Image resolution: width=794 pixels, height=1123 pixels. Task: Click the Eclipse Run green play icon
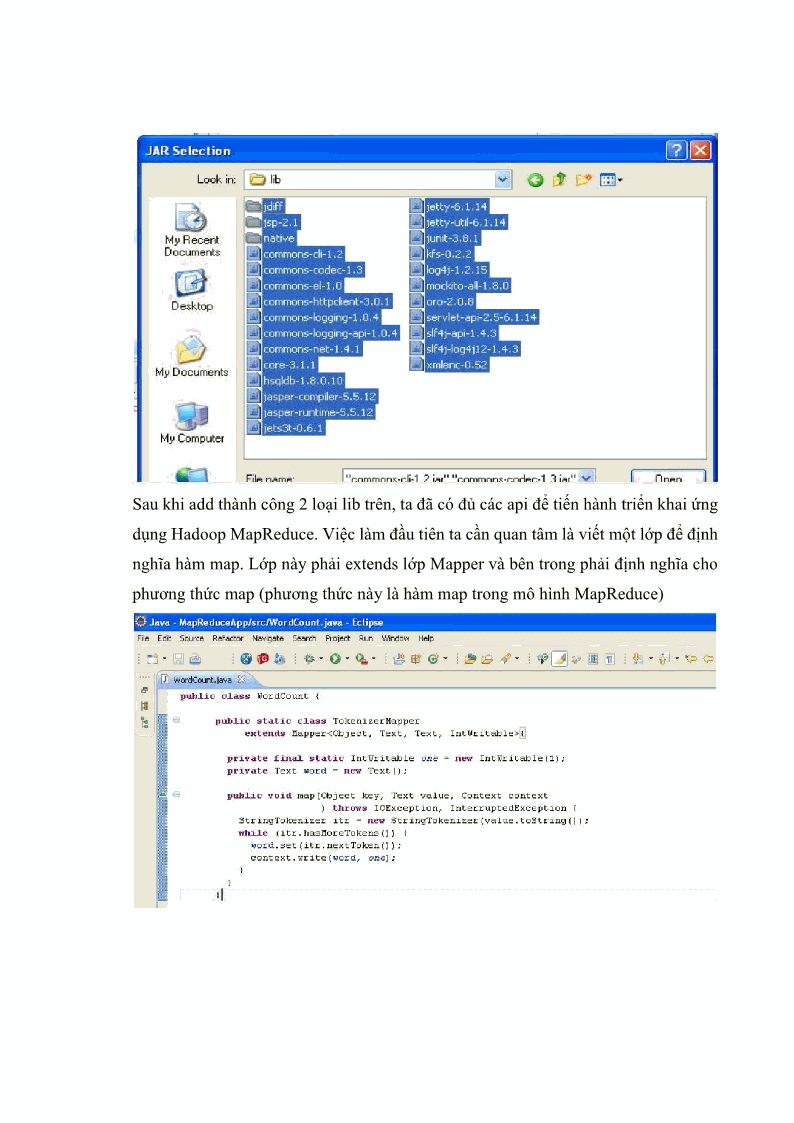click(x=335, y=659)
